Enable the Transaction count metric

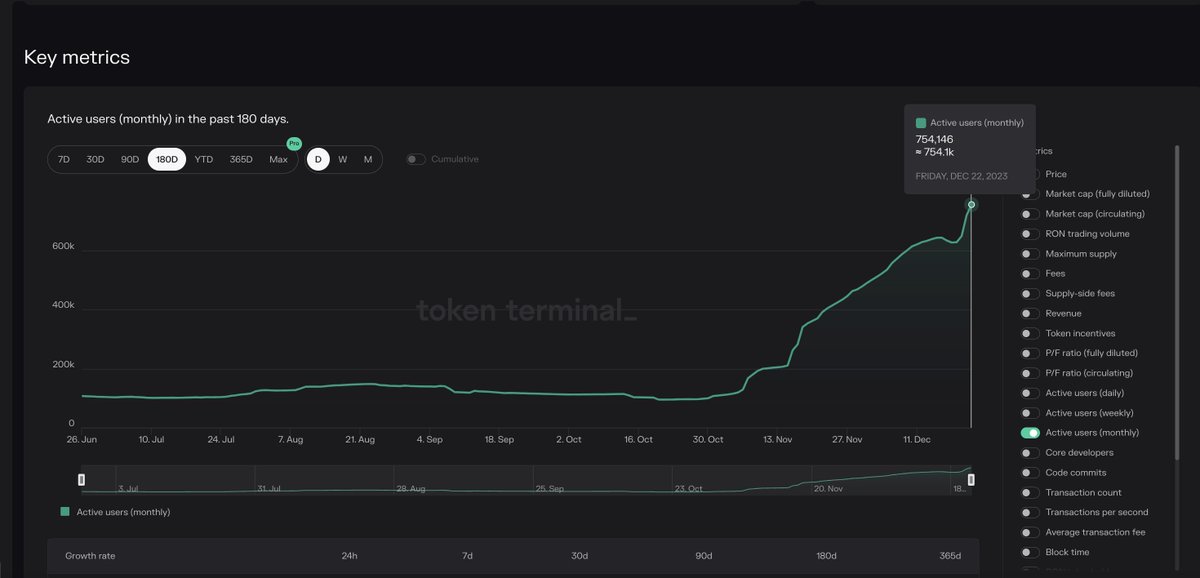tap(1029, 492)
